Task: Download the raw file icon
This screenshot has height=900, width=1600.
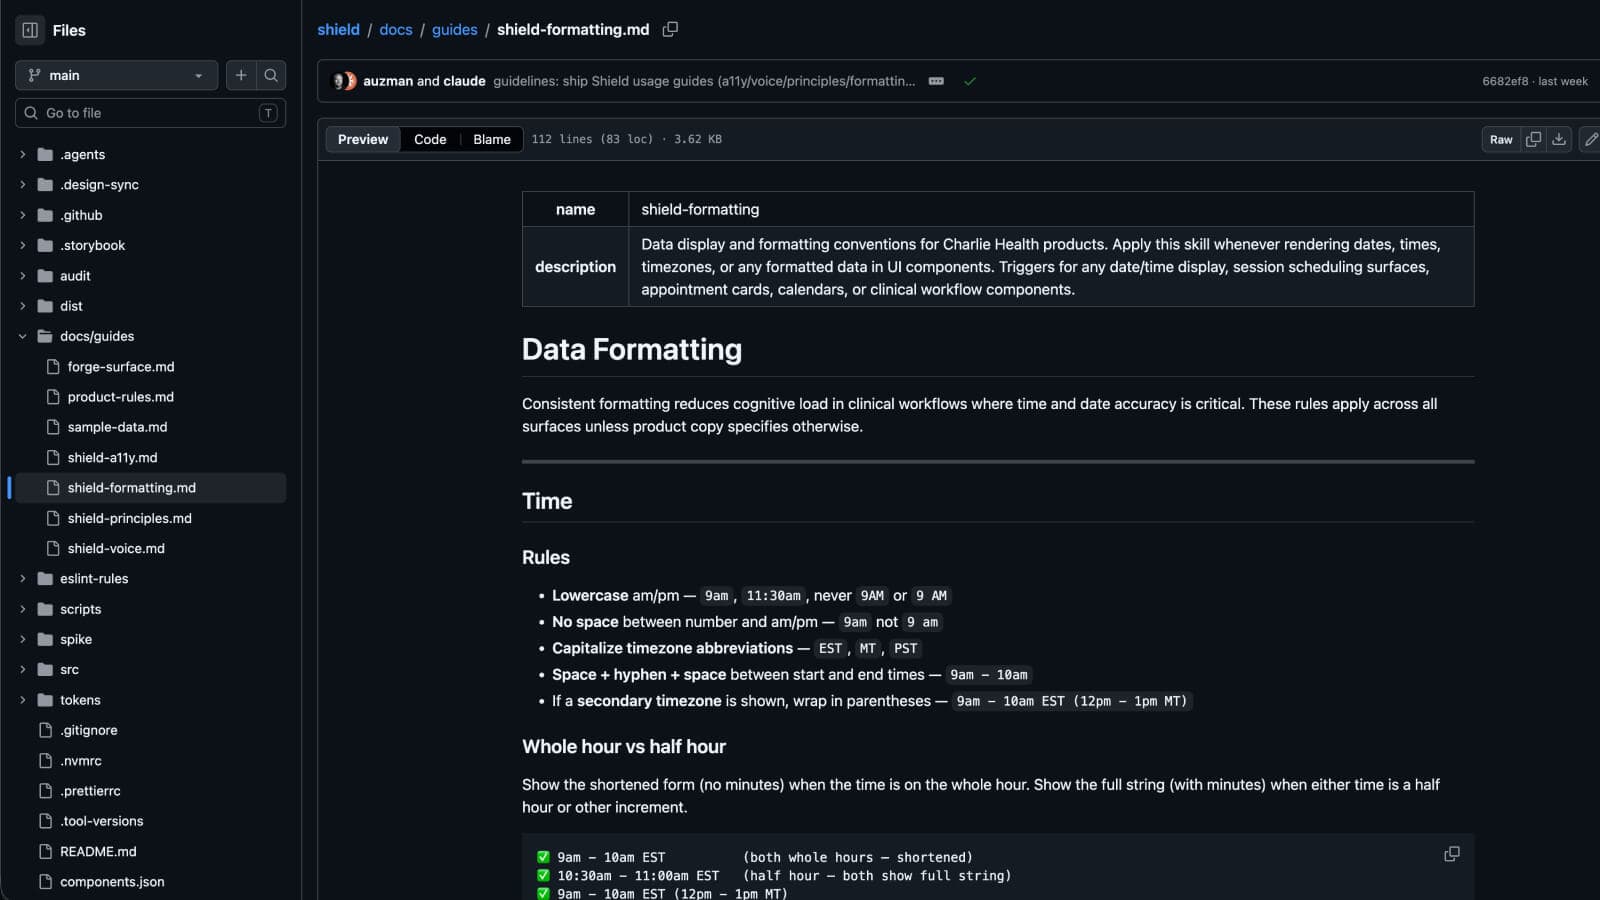Action: [1559, 139]
